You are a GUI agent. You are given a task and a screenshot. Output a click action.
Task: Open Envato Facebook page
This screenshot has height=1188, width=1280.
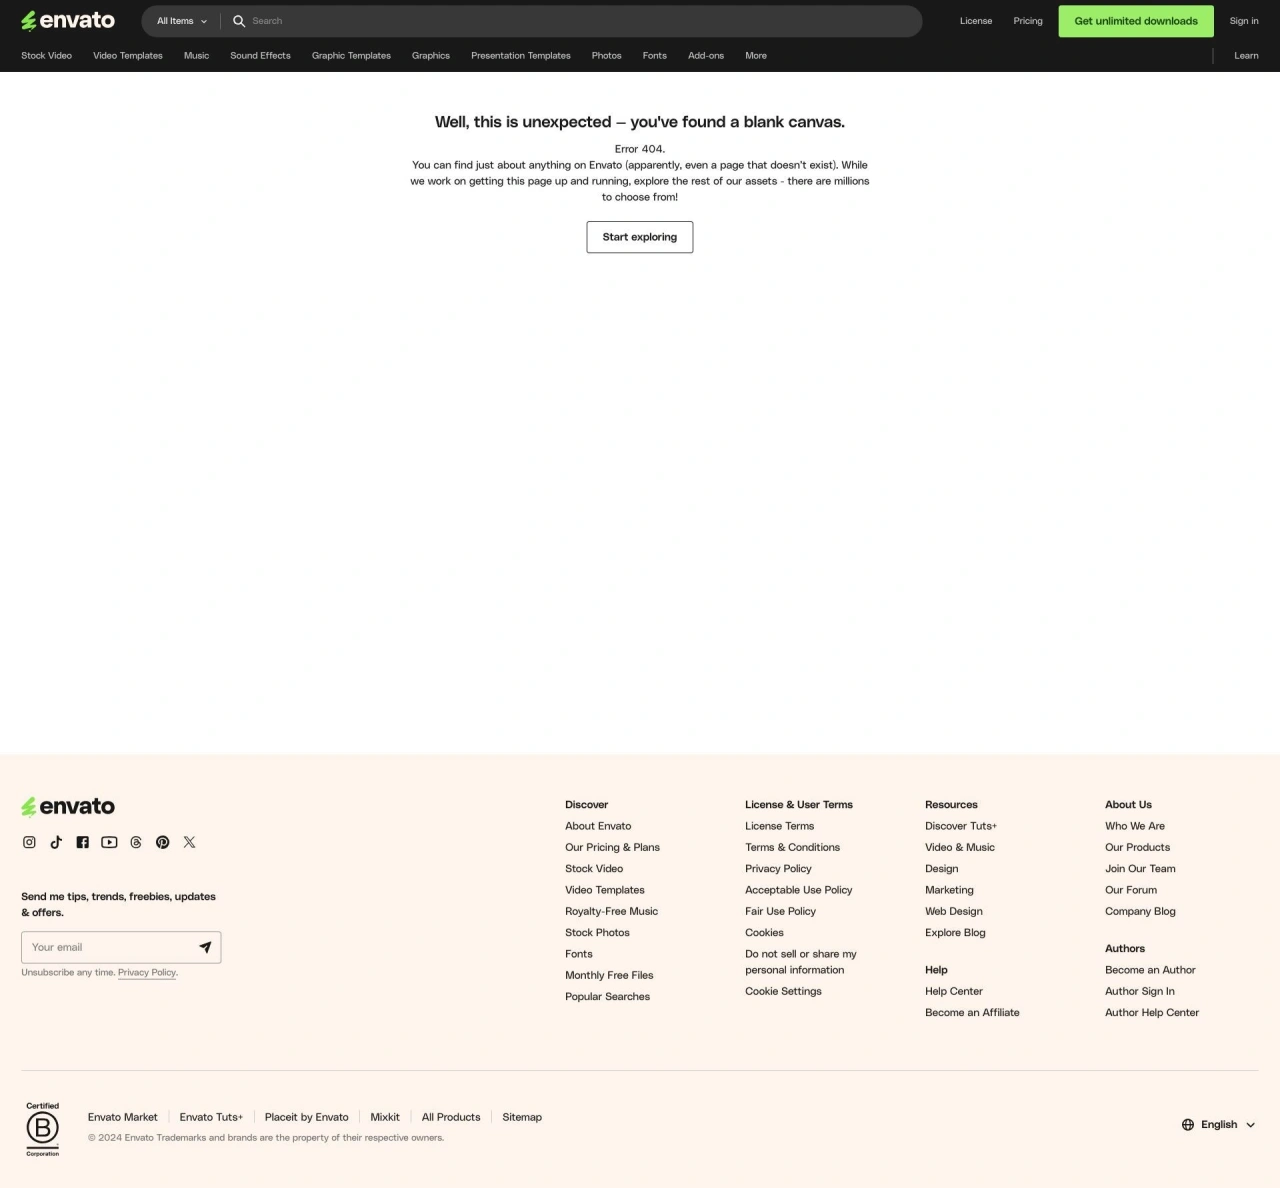tap(83, 842)
